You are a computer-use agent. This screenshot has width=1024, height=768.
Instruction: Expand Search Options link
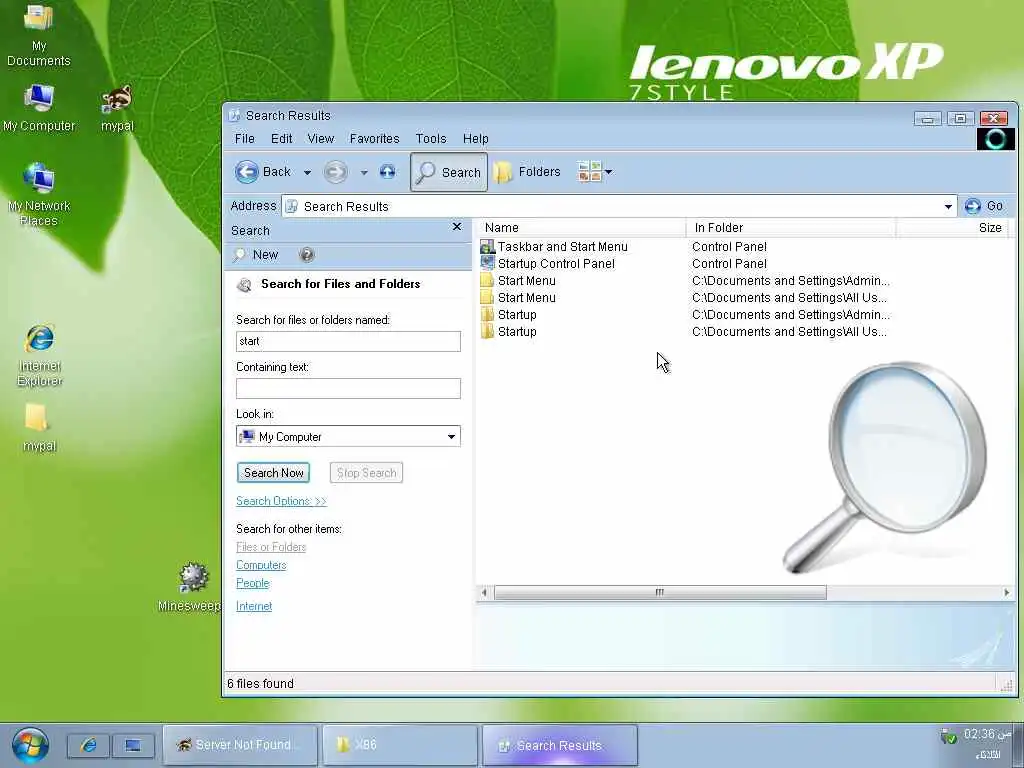281,501
